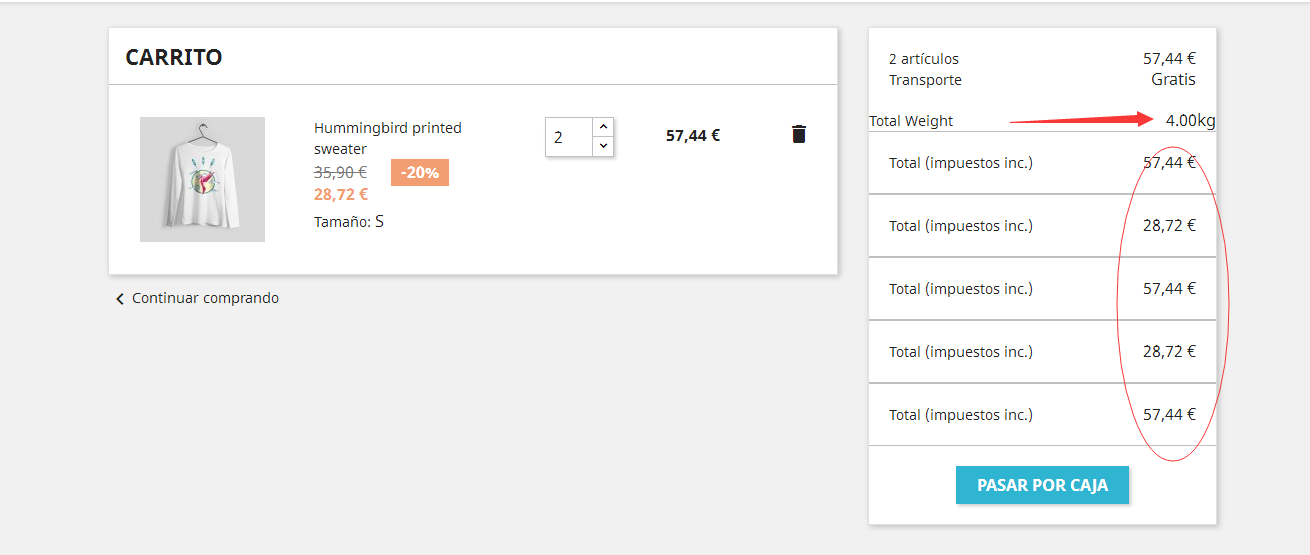Screen dimensions: 1310x555
Task: Click the 2 artículos summary label
Action: pos(924,59)
